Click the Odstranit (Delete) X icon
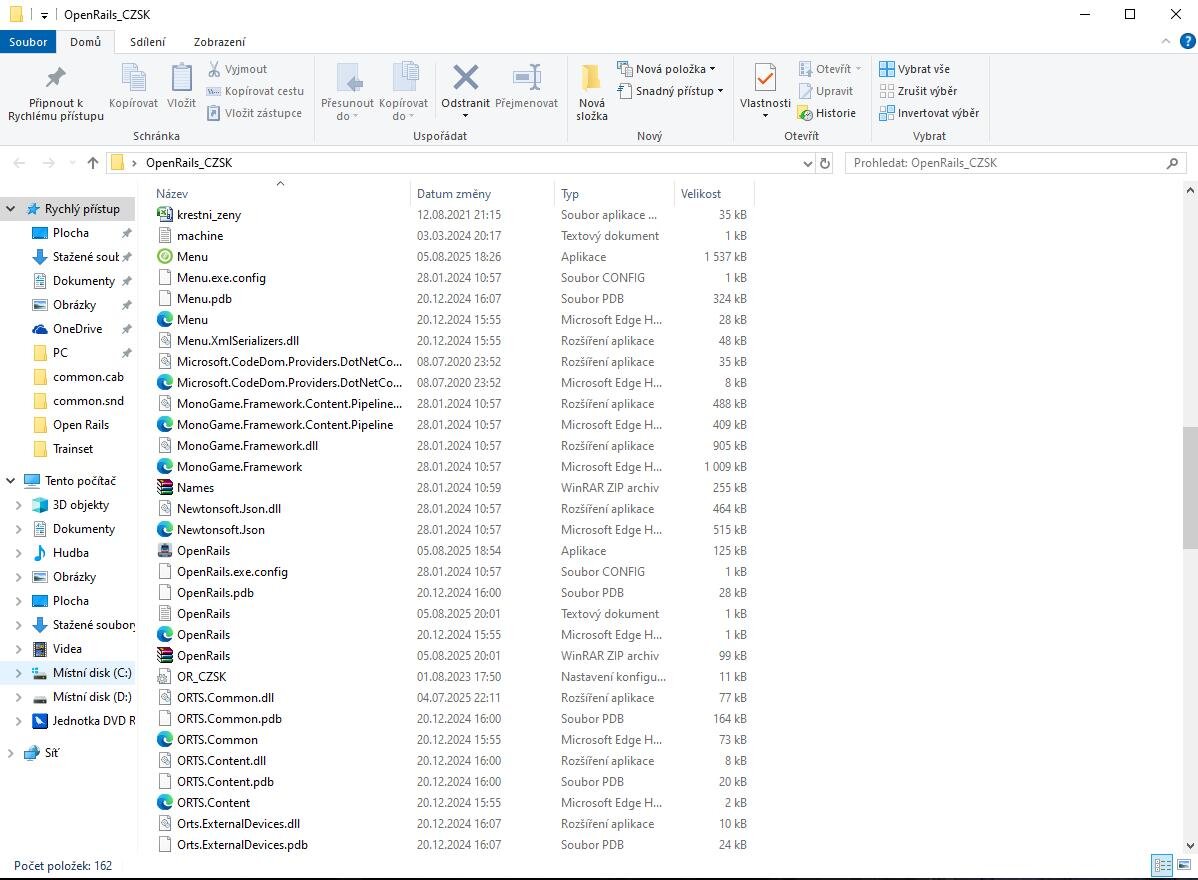The width and height of the screenshot is (1198, 880). click(x=465, y=78)
